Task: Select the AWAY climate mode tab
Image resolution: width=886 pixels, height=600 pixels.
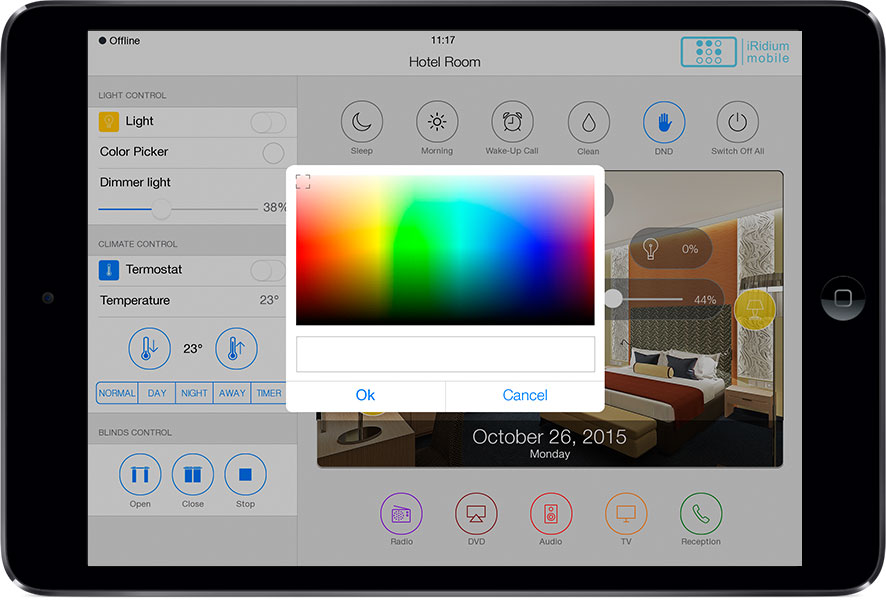Action: [x=232, y=393]
